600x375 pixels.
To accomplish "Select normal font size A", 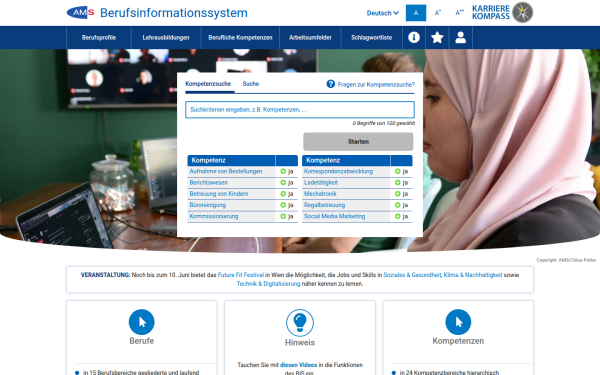I will (416, 13).
